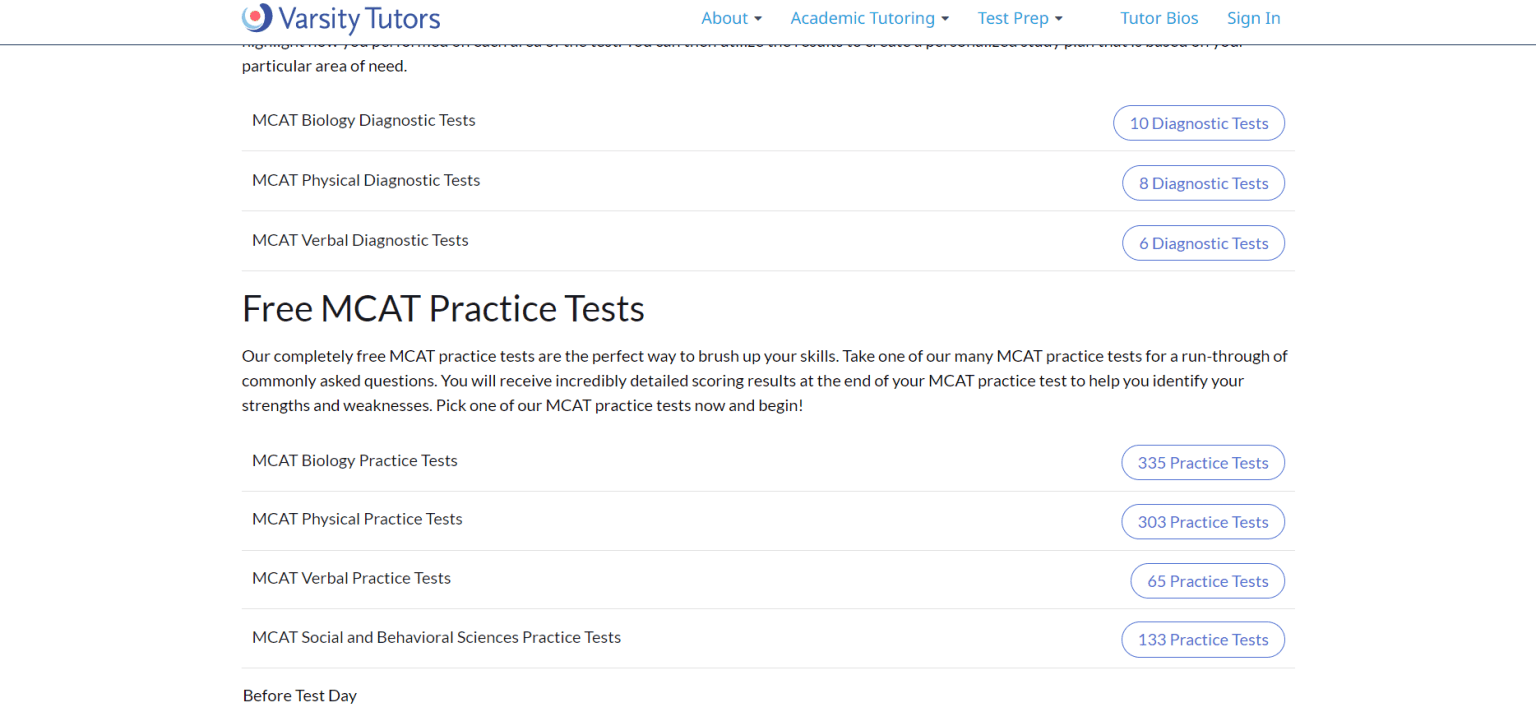Click the MCAT Biology Diagnostic Tests link

coord(364,120)
